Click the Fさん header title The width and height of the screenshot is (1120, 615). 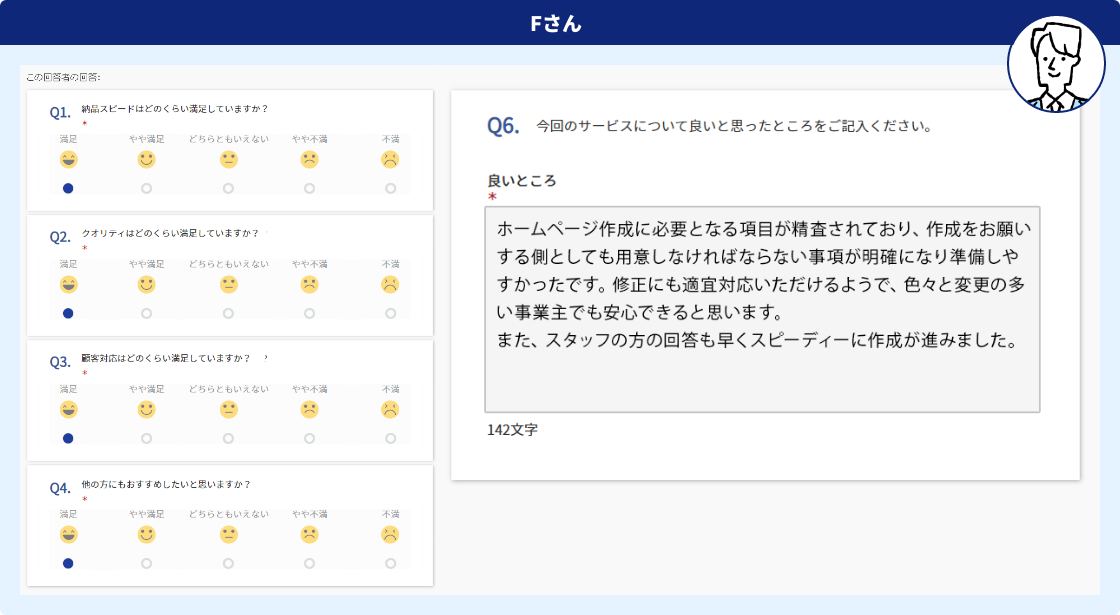[x=556, y=23]
